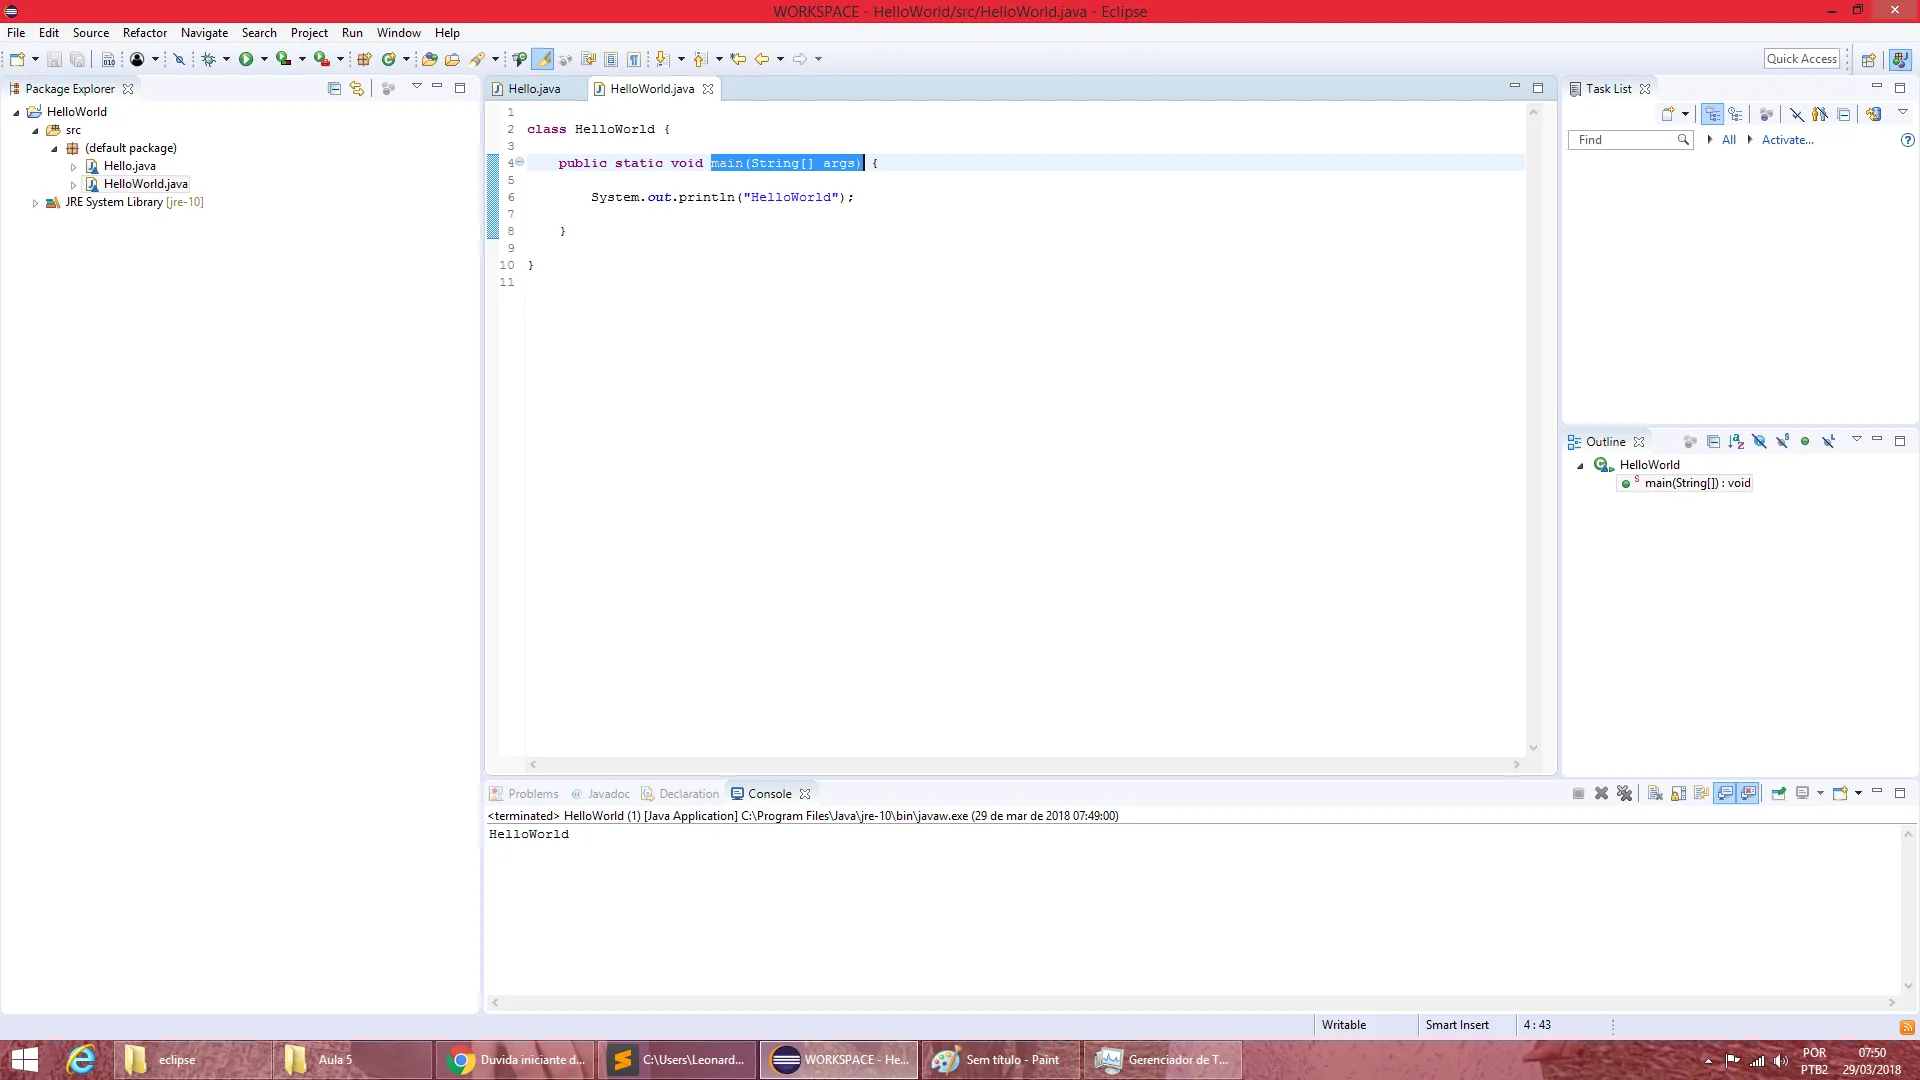
Task: Collapse the src folder tree node
Action: 35,131
